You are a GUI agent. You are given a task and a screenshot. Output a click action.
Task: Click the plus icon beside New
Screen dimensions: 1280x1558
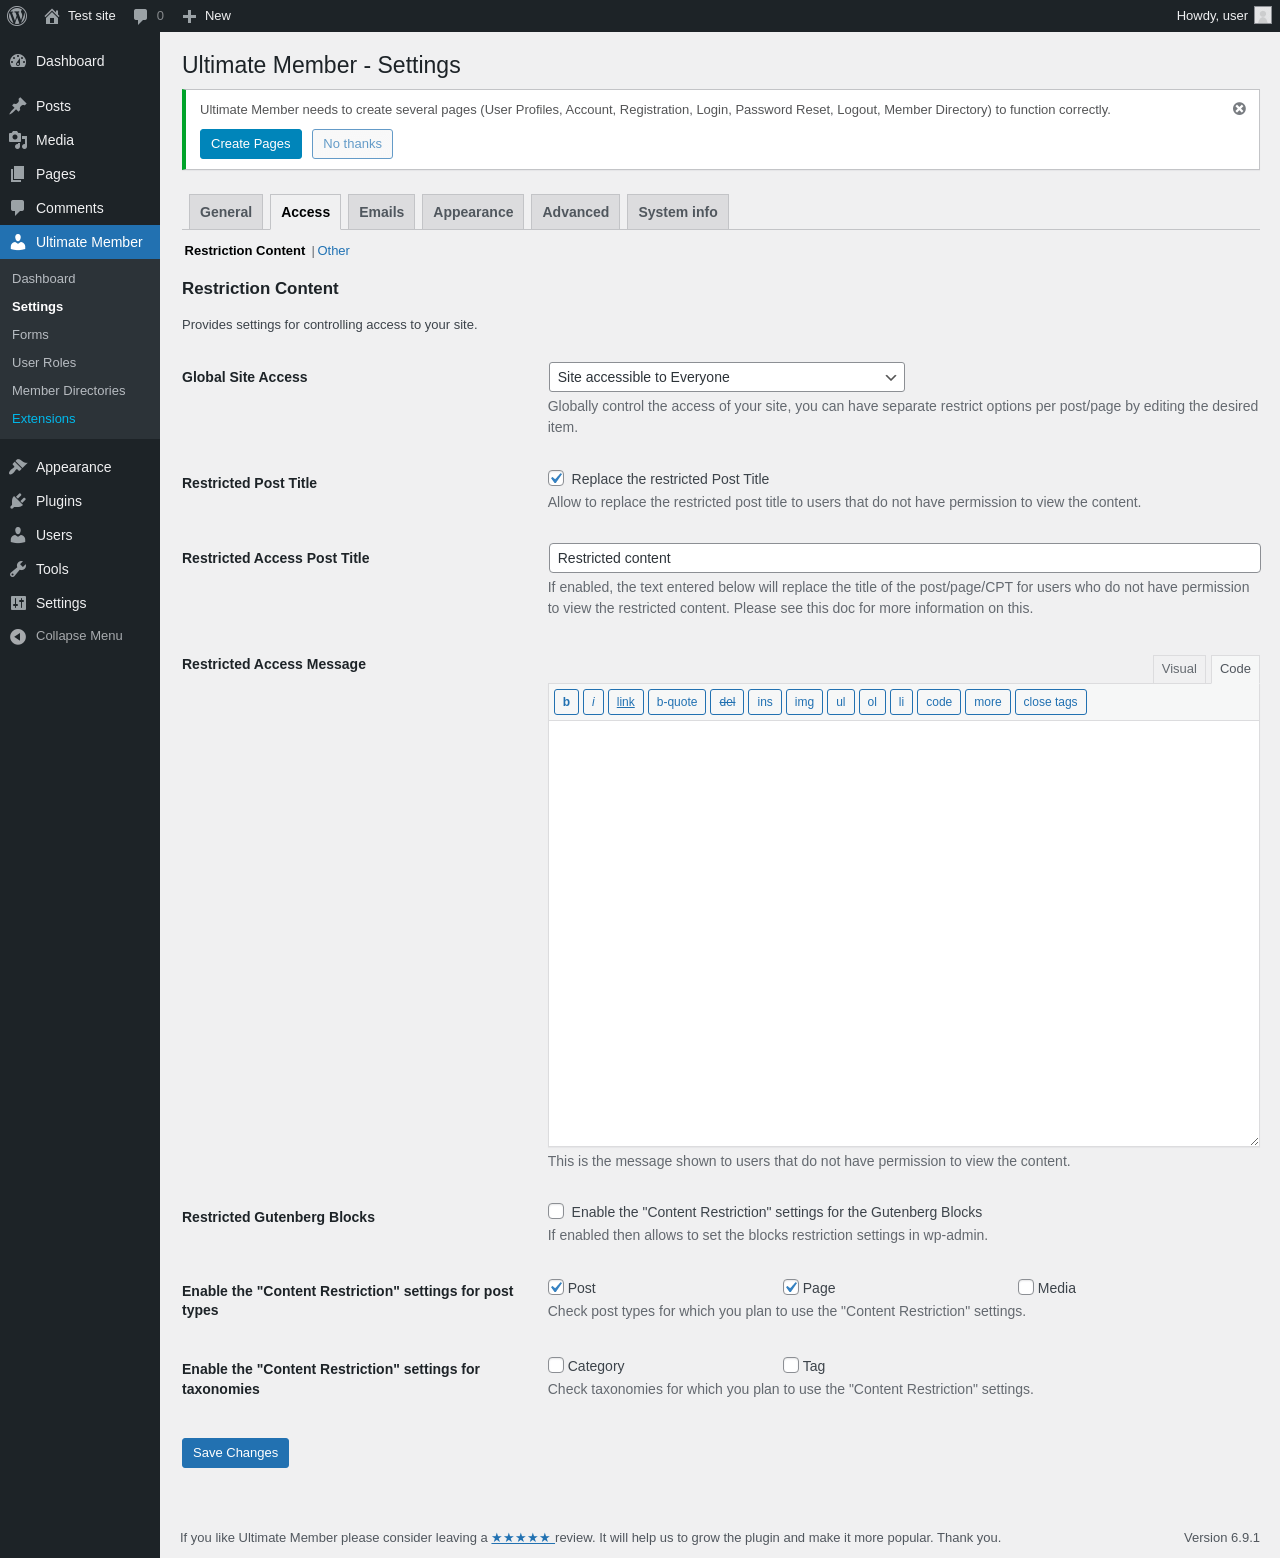(x=190, y=16)
